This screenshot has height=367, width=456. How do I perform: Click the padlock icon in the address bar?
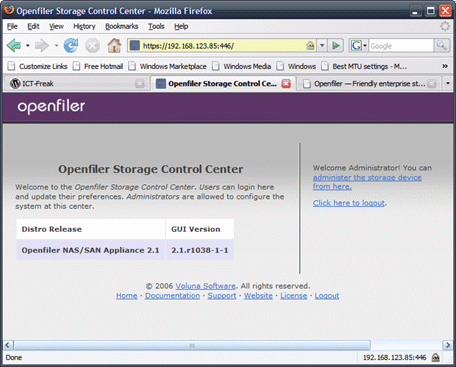(x=310, y=45)
